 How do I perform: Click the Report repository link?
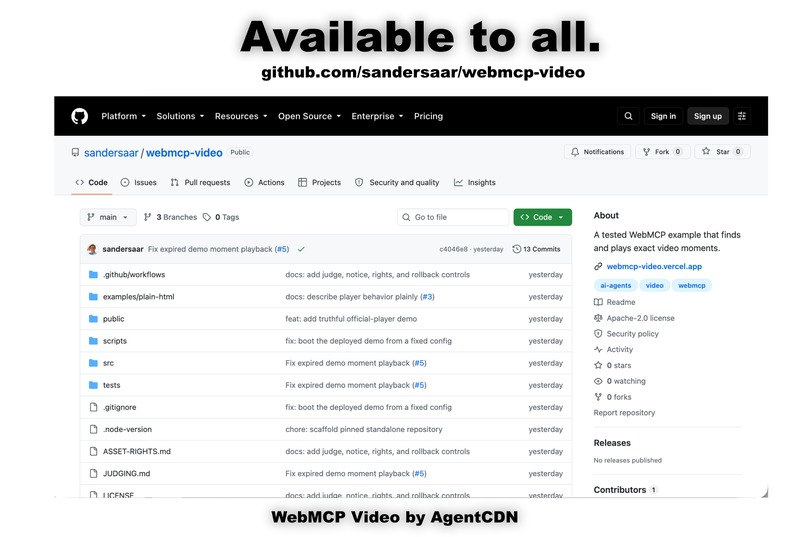tap(624, 413)
